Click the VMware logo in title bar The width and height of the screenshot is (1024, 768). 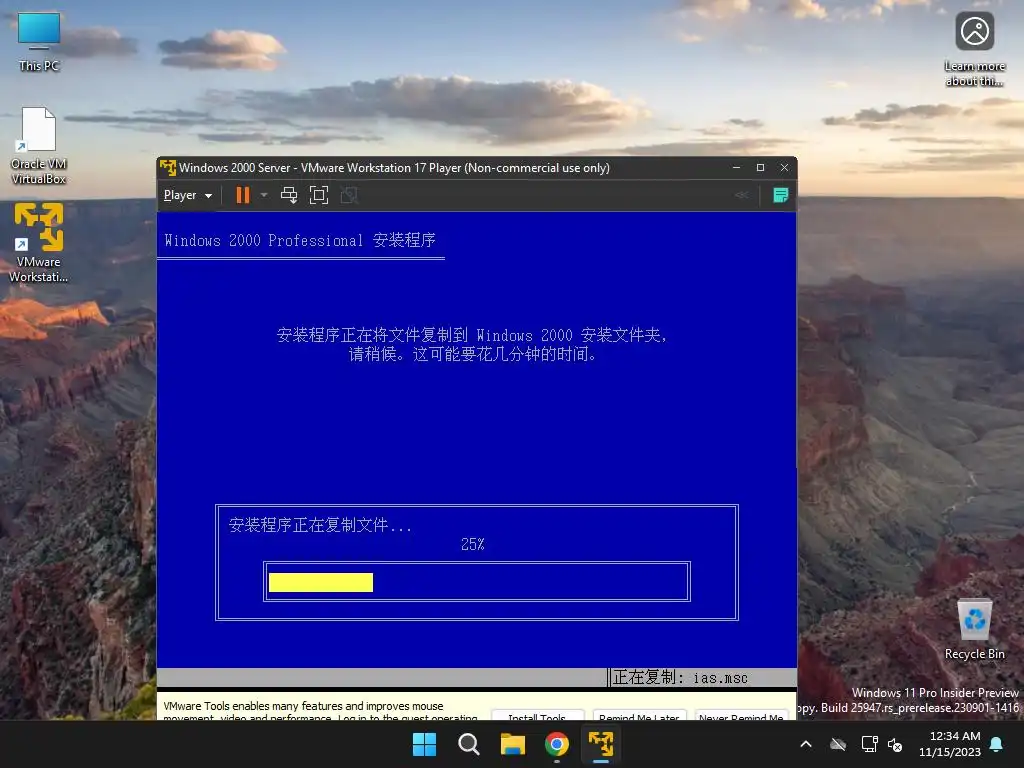click(x=168, y=168)
